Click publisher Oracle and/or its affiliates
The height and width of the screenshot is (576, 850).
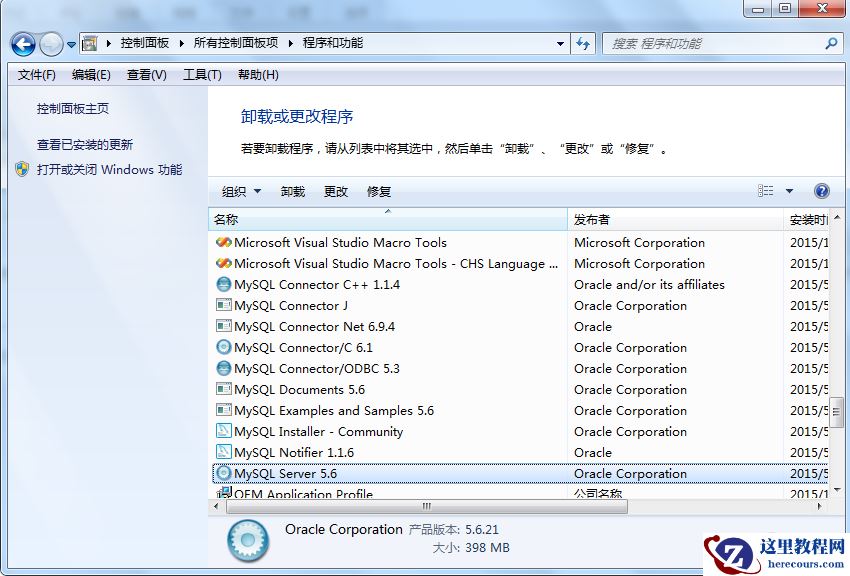pos(649,284)
